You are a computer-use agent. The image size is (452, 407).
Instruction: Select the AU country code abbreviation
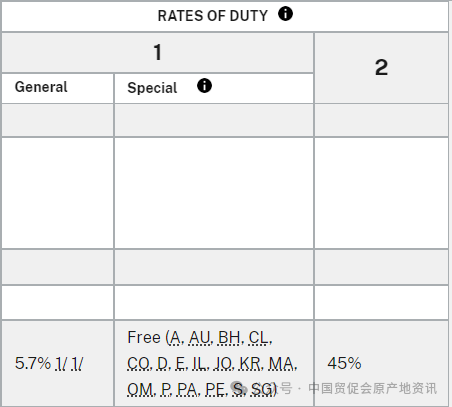click(201, 338)
